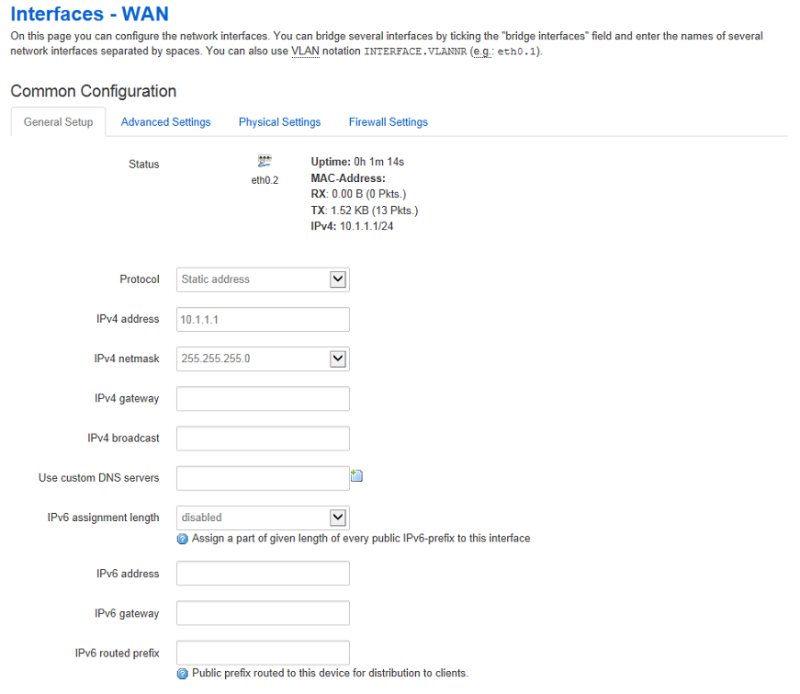Switch to the Advanced Settings tab
800x694 pixels.
pyautogui.click(x=165, y=122)
